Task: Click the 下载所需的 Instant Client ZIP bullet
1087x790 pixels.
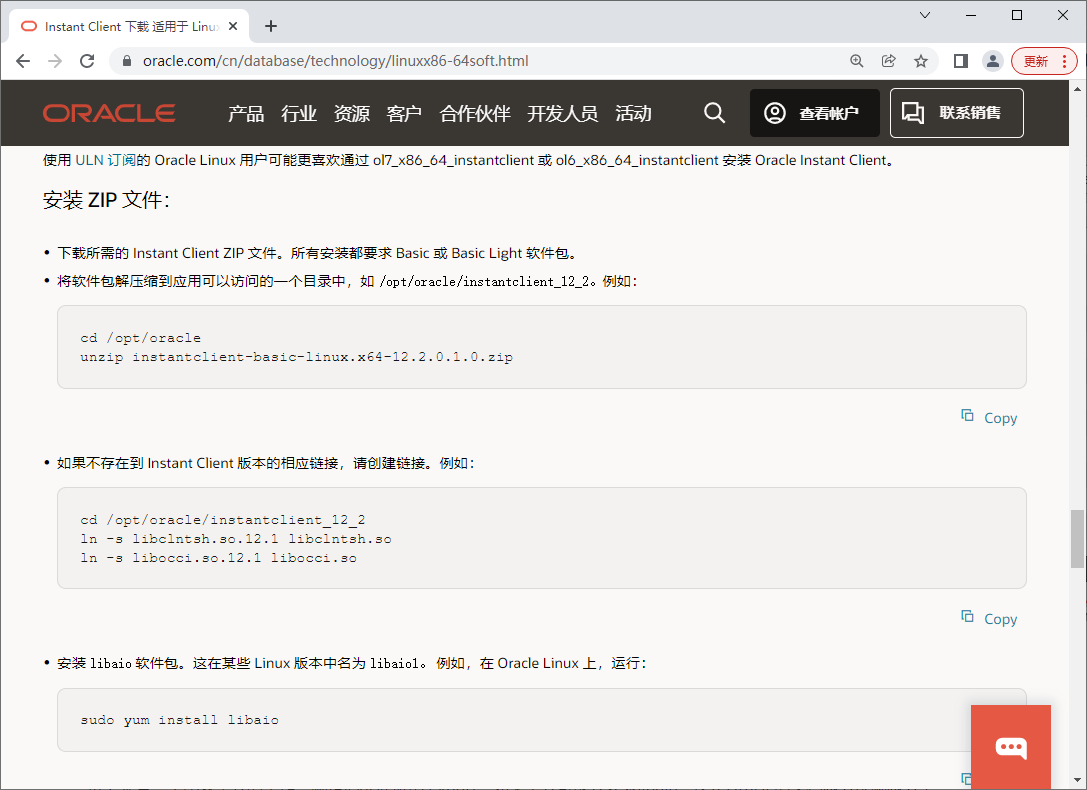Action: pyautogui.click(x=318, y=253)
